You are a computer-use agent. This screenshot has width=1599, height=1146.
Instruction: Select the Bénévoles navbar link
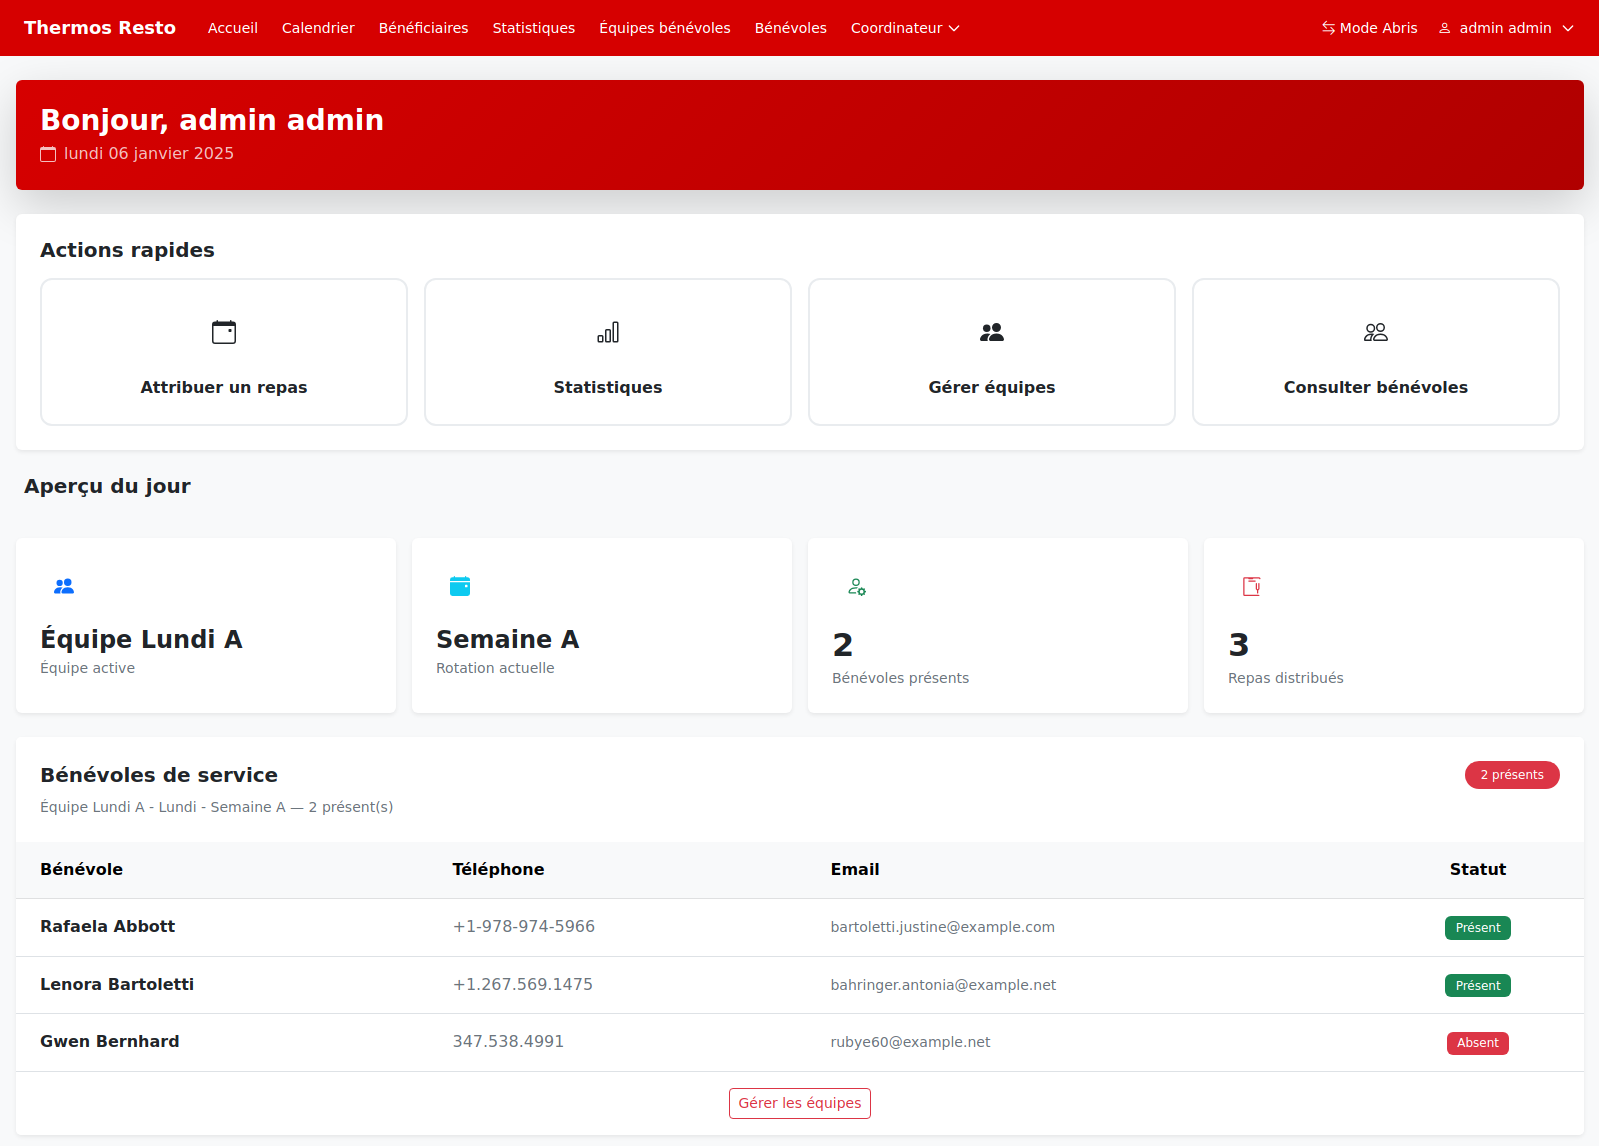pos(791,28)
